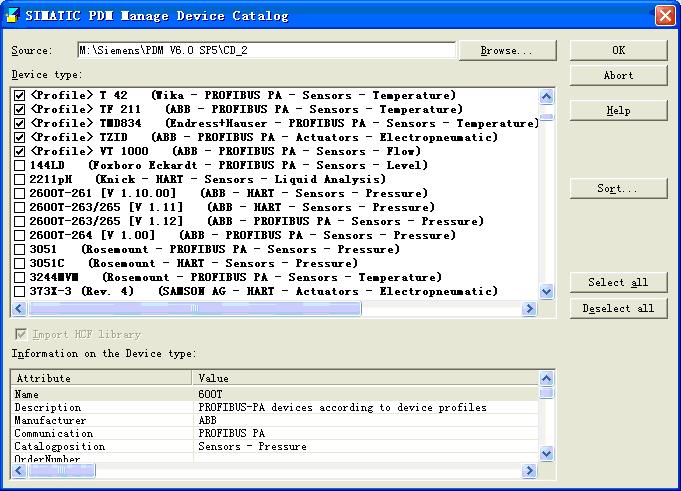Information table scroll down arrow
This screenshot has height=491, width=681.
click(546, 454)
